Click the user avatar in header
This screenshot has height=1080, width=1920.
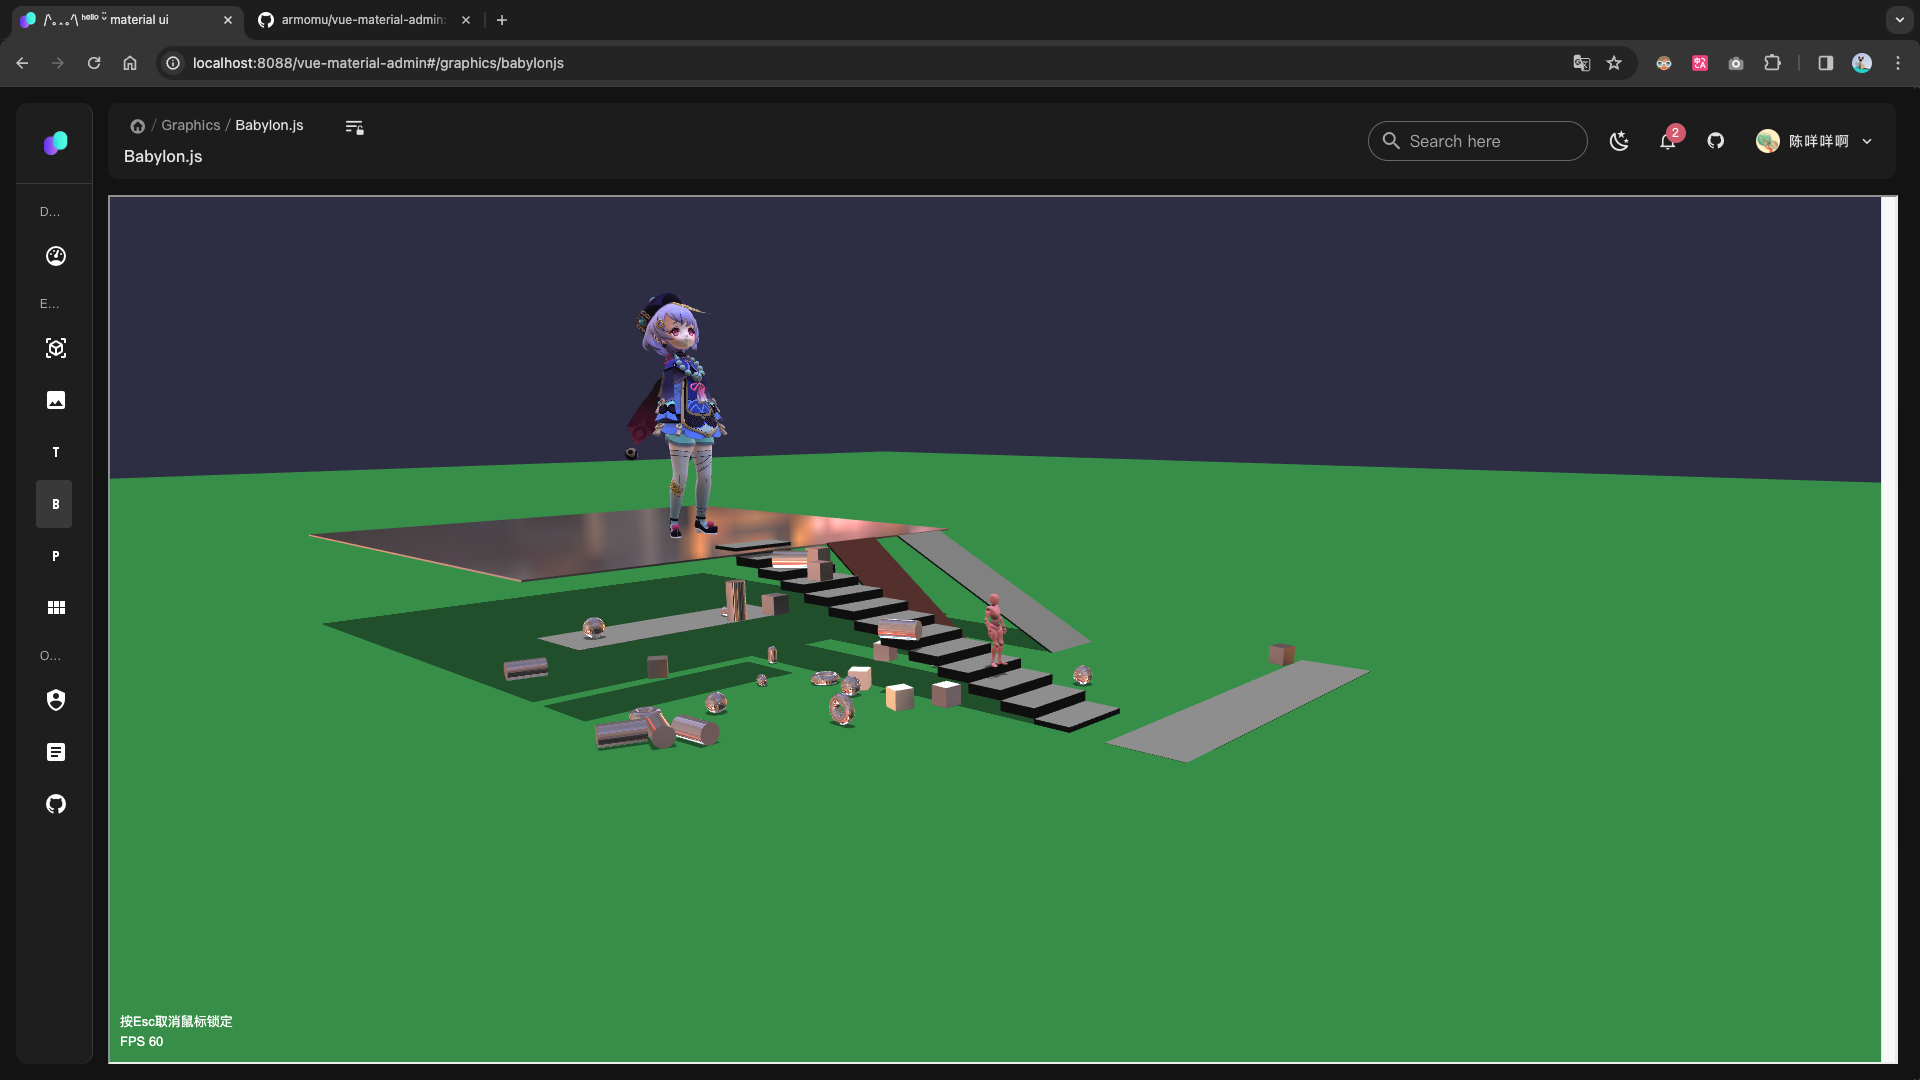pyautogui.click(x=1768, y=141)
